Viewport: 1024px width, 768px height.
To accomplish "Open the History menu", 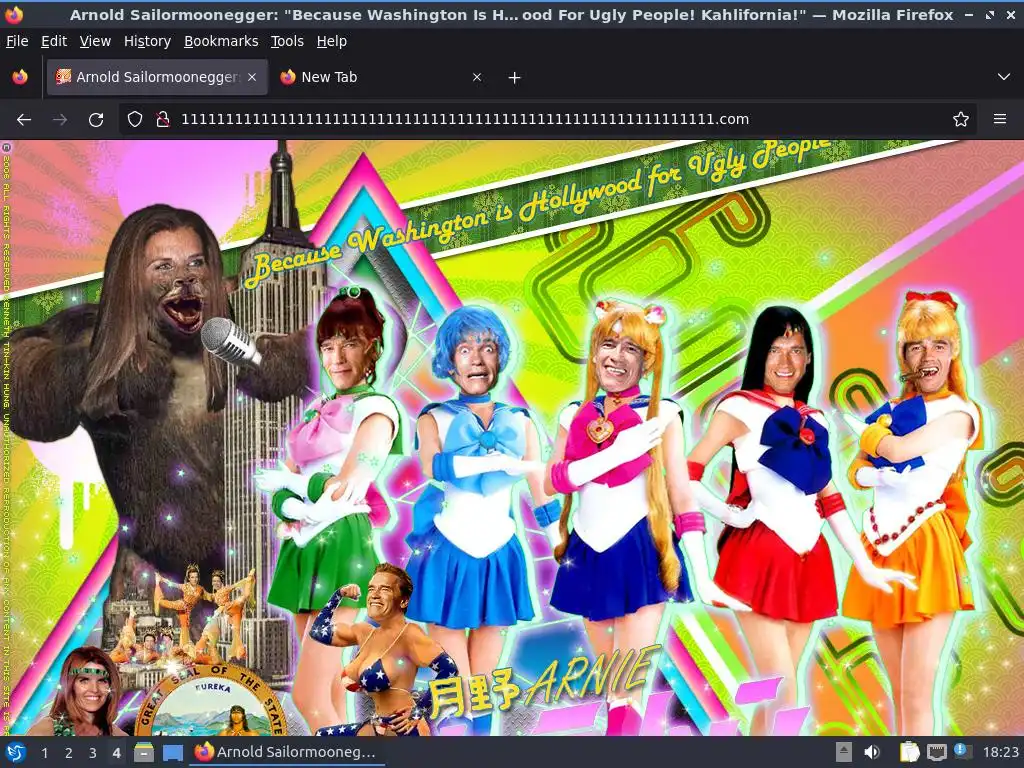I will (147, 41).
